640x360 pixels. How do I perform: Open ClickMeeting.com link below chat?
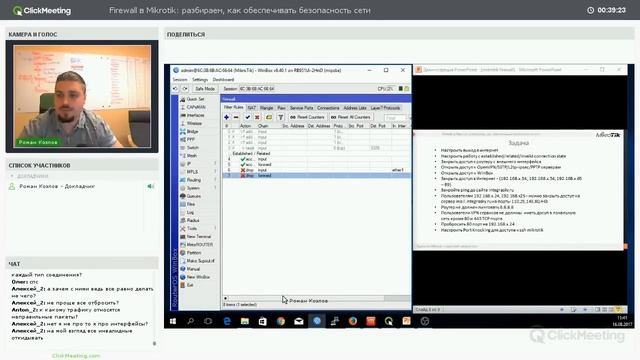pyautogui.click(x=76, y=356)
